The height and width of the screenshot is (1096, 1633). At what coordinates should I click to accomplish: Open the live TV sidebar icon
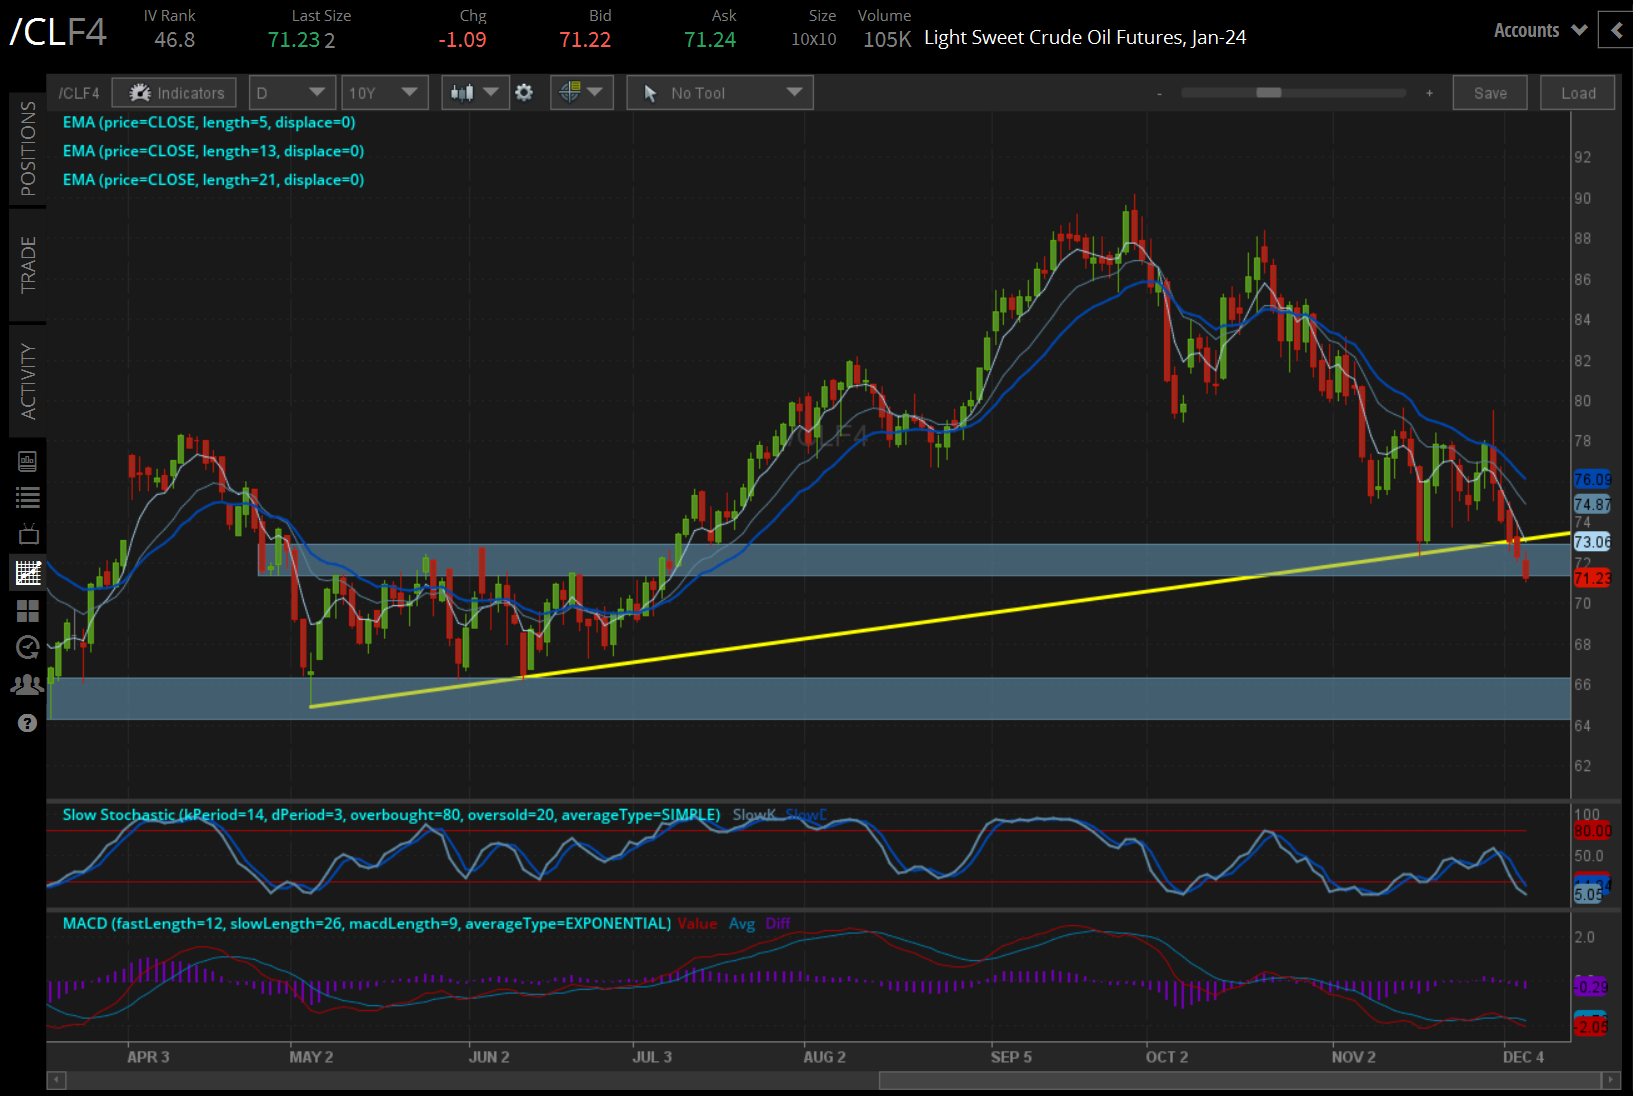point(28,535)
